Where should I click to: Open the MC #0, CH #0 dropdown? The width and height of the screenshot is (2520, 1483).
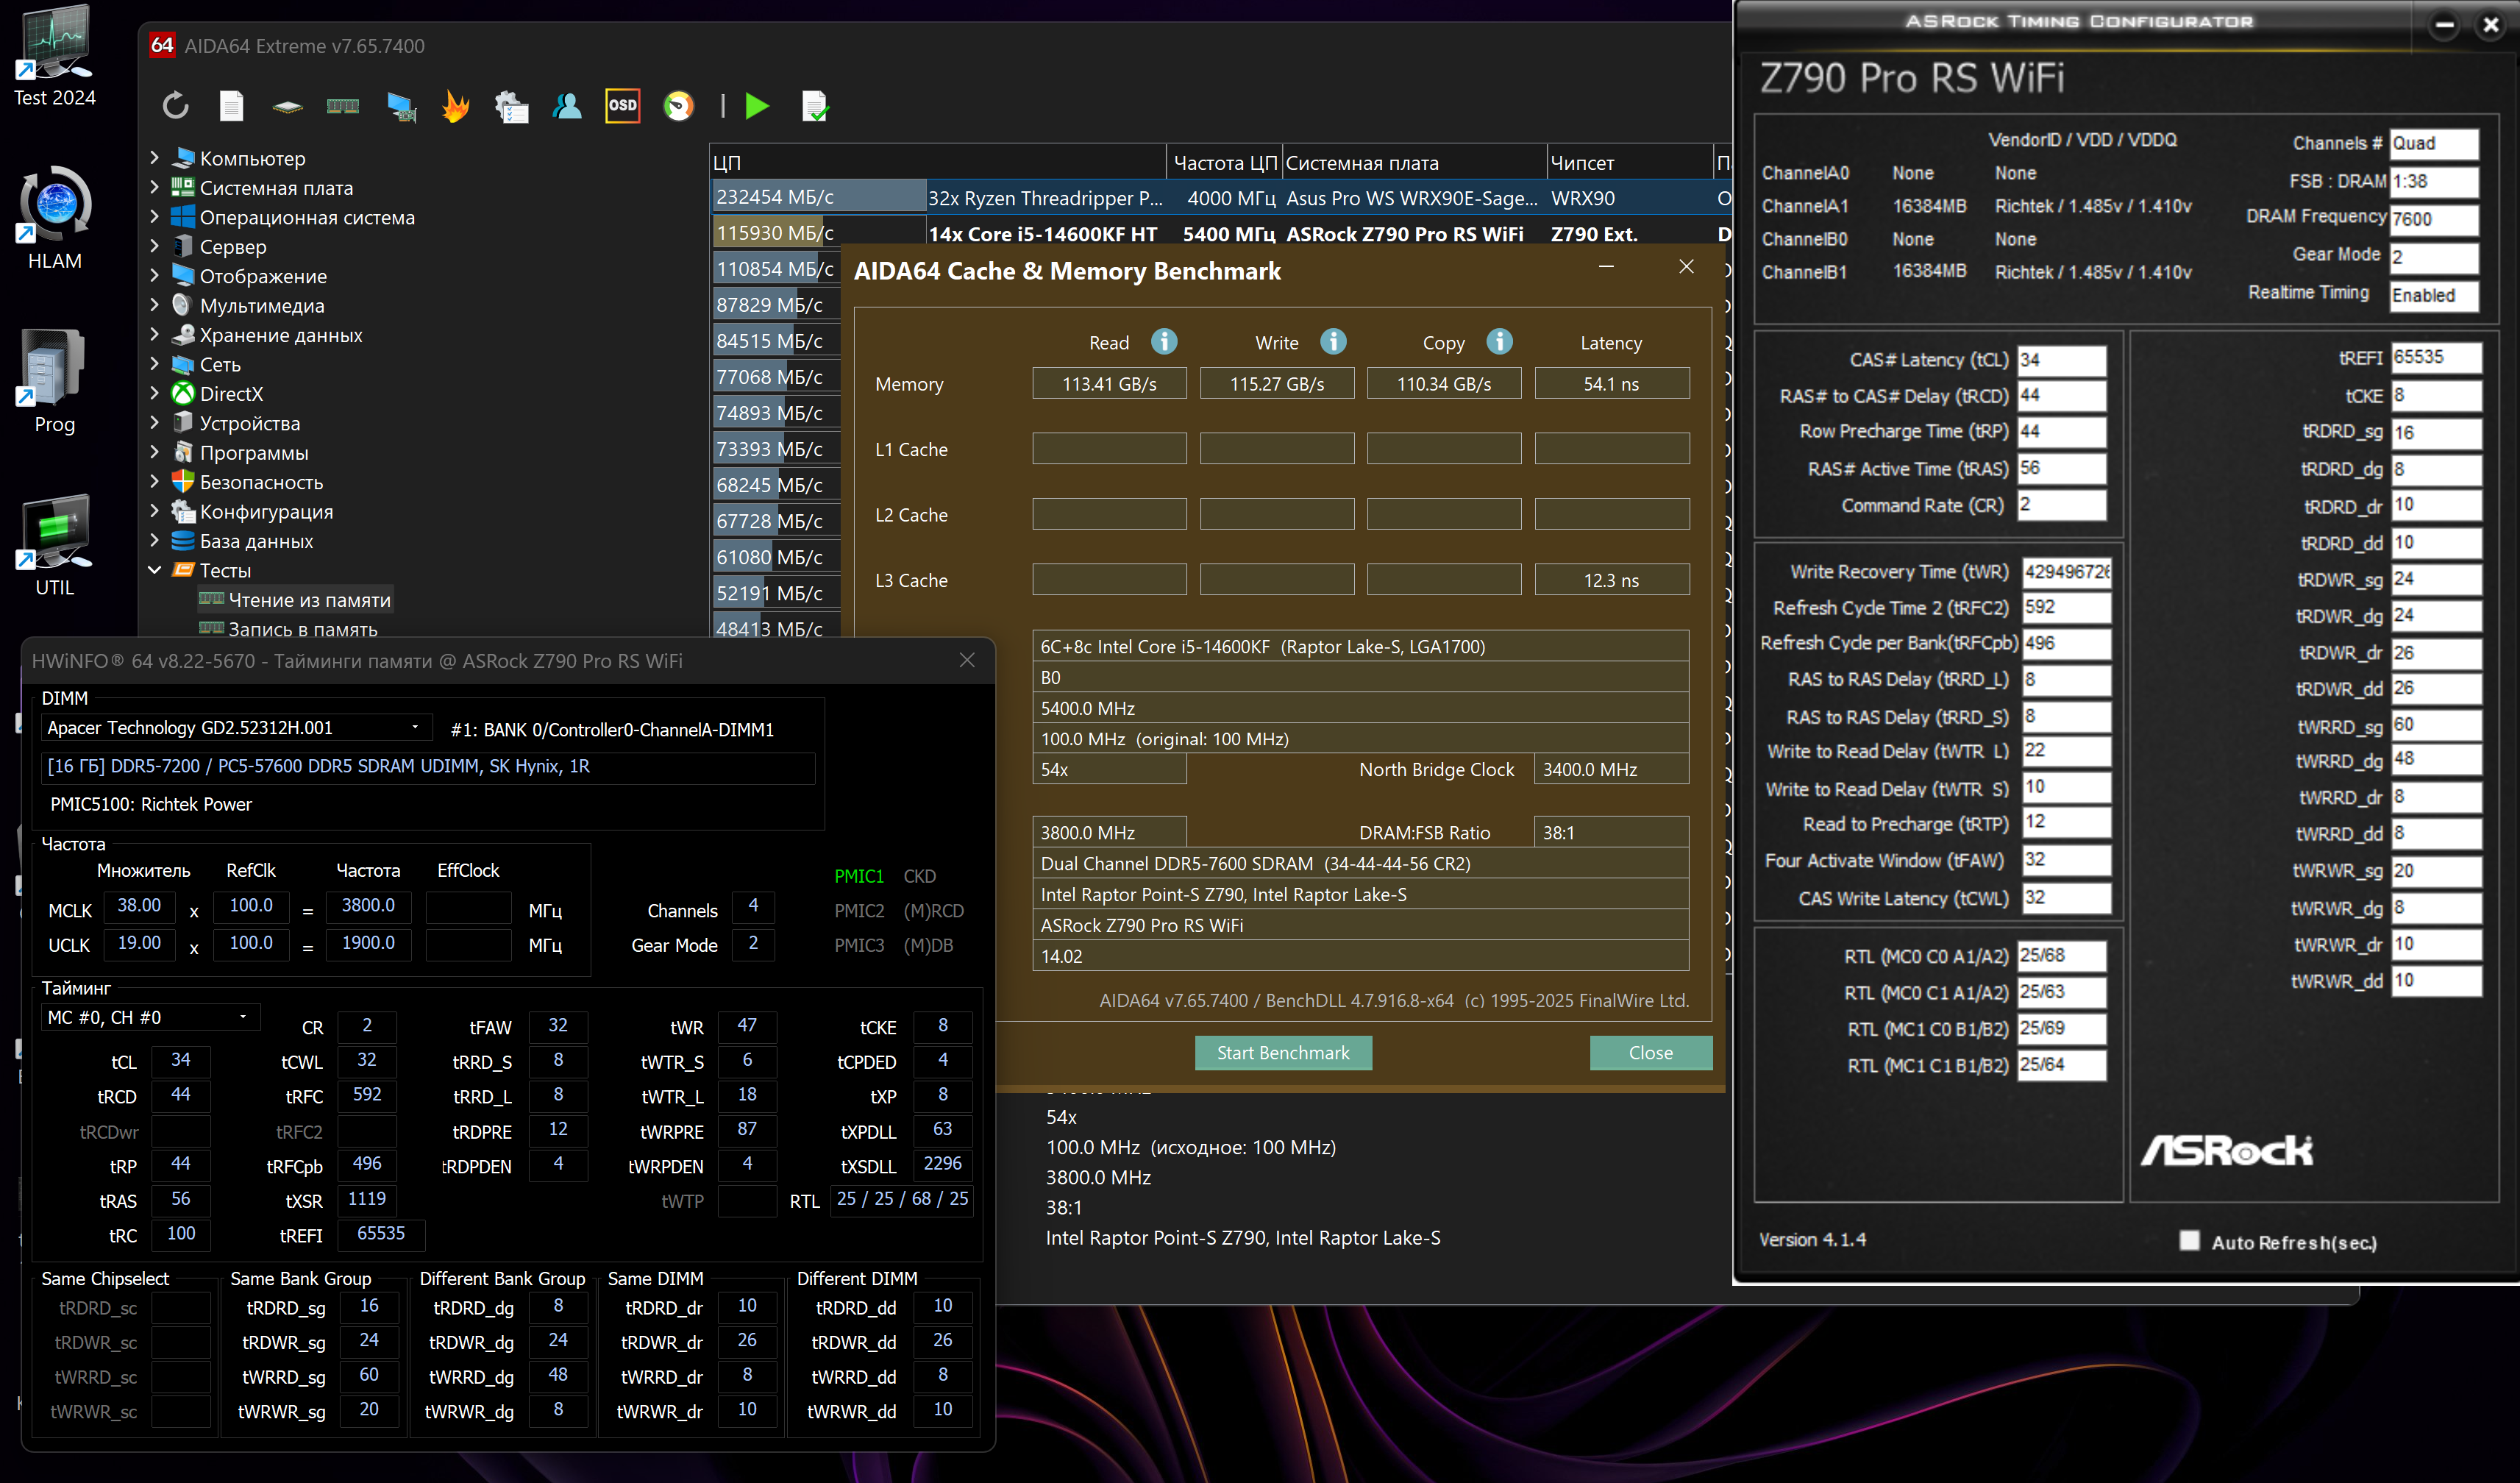pos(243,1017)
